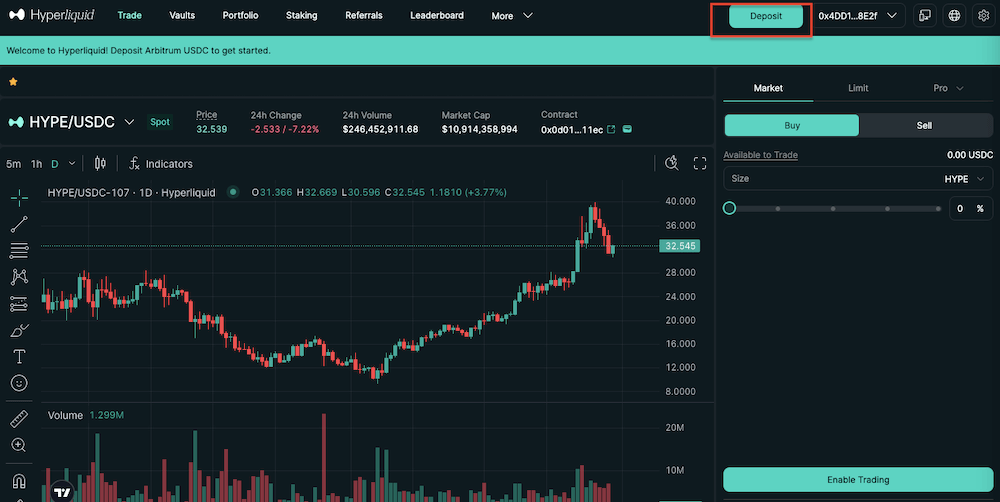Click the 32.545 current price label
This screenshot has height=502, width=1000.
point(680,246)
